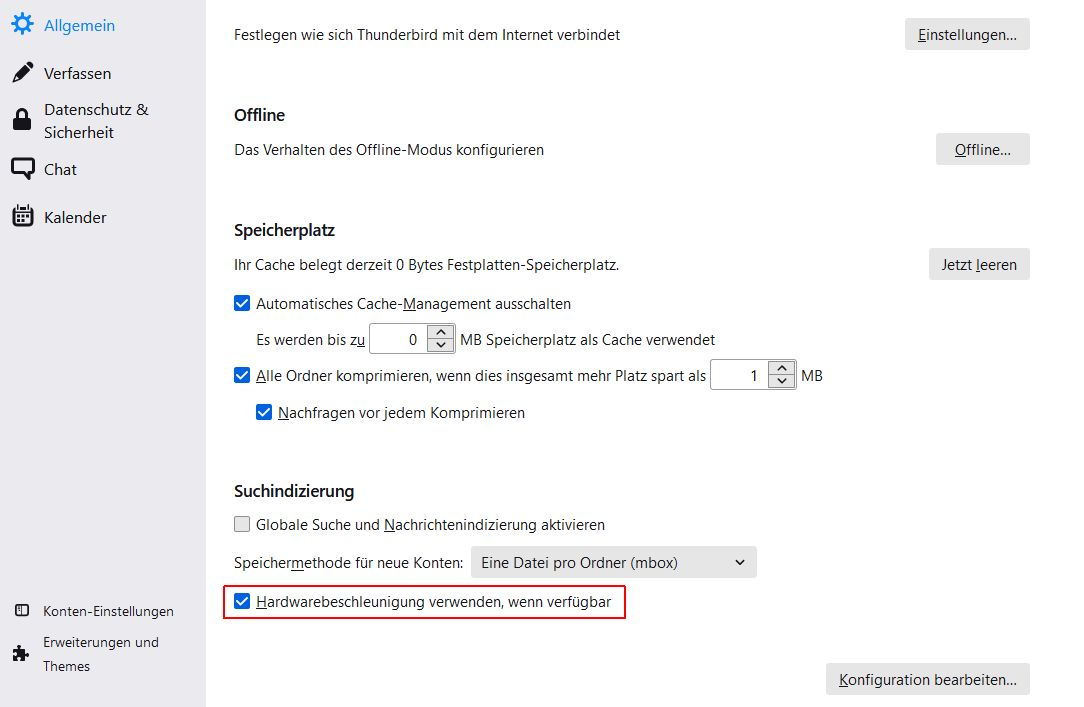The height and width of the screenshot is (707, 1084).
Task: Open the Speichermethode für neue Konten dropdown
Action: coord(613,563)
